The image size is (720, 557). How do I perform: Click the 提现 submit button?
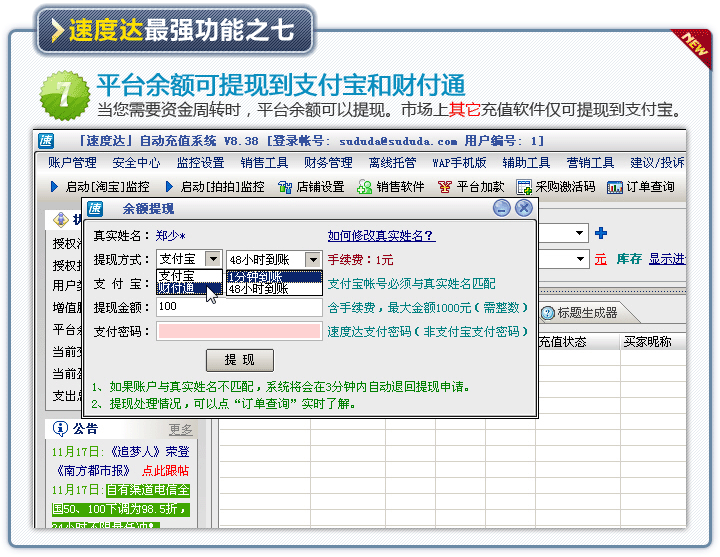pyautogui.click(x=240, y=360)
